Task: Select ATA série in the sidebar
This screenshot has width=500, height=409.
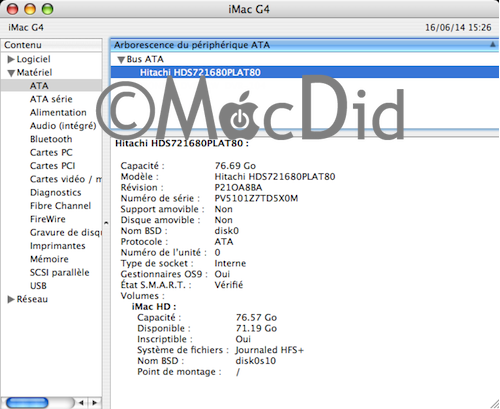Action: click(51, 99)
